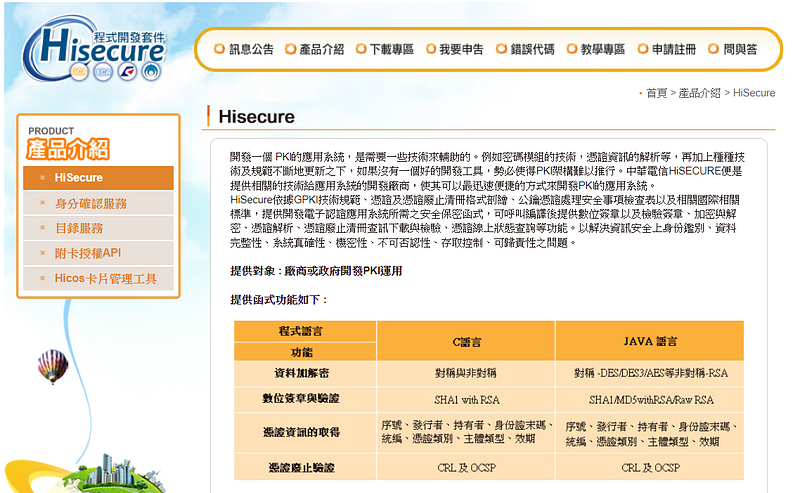
Task: Select 我要申告 in the navigation bar
Action: tap(455, 49)
